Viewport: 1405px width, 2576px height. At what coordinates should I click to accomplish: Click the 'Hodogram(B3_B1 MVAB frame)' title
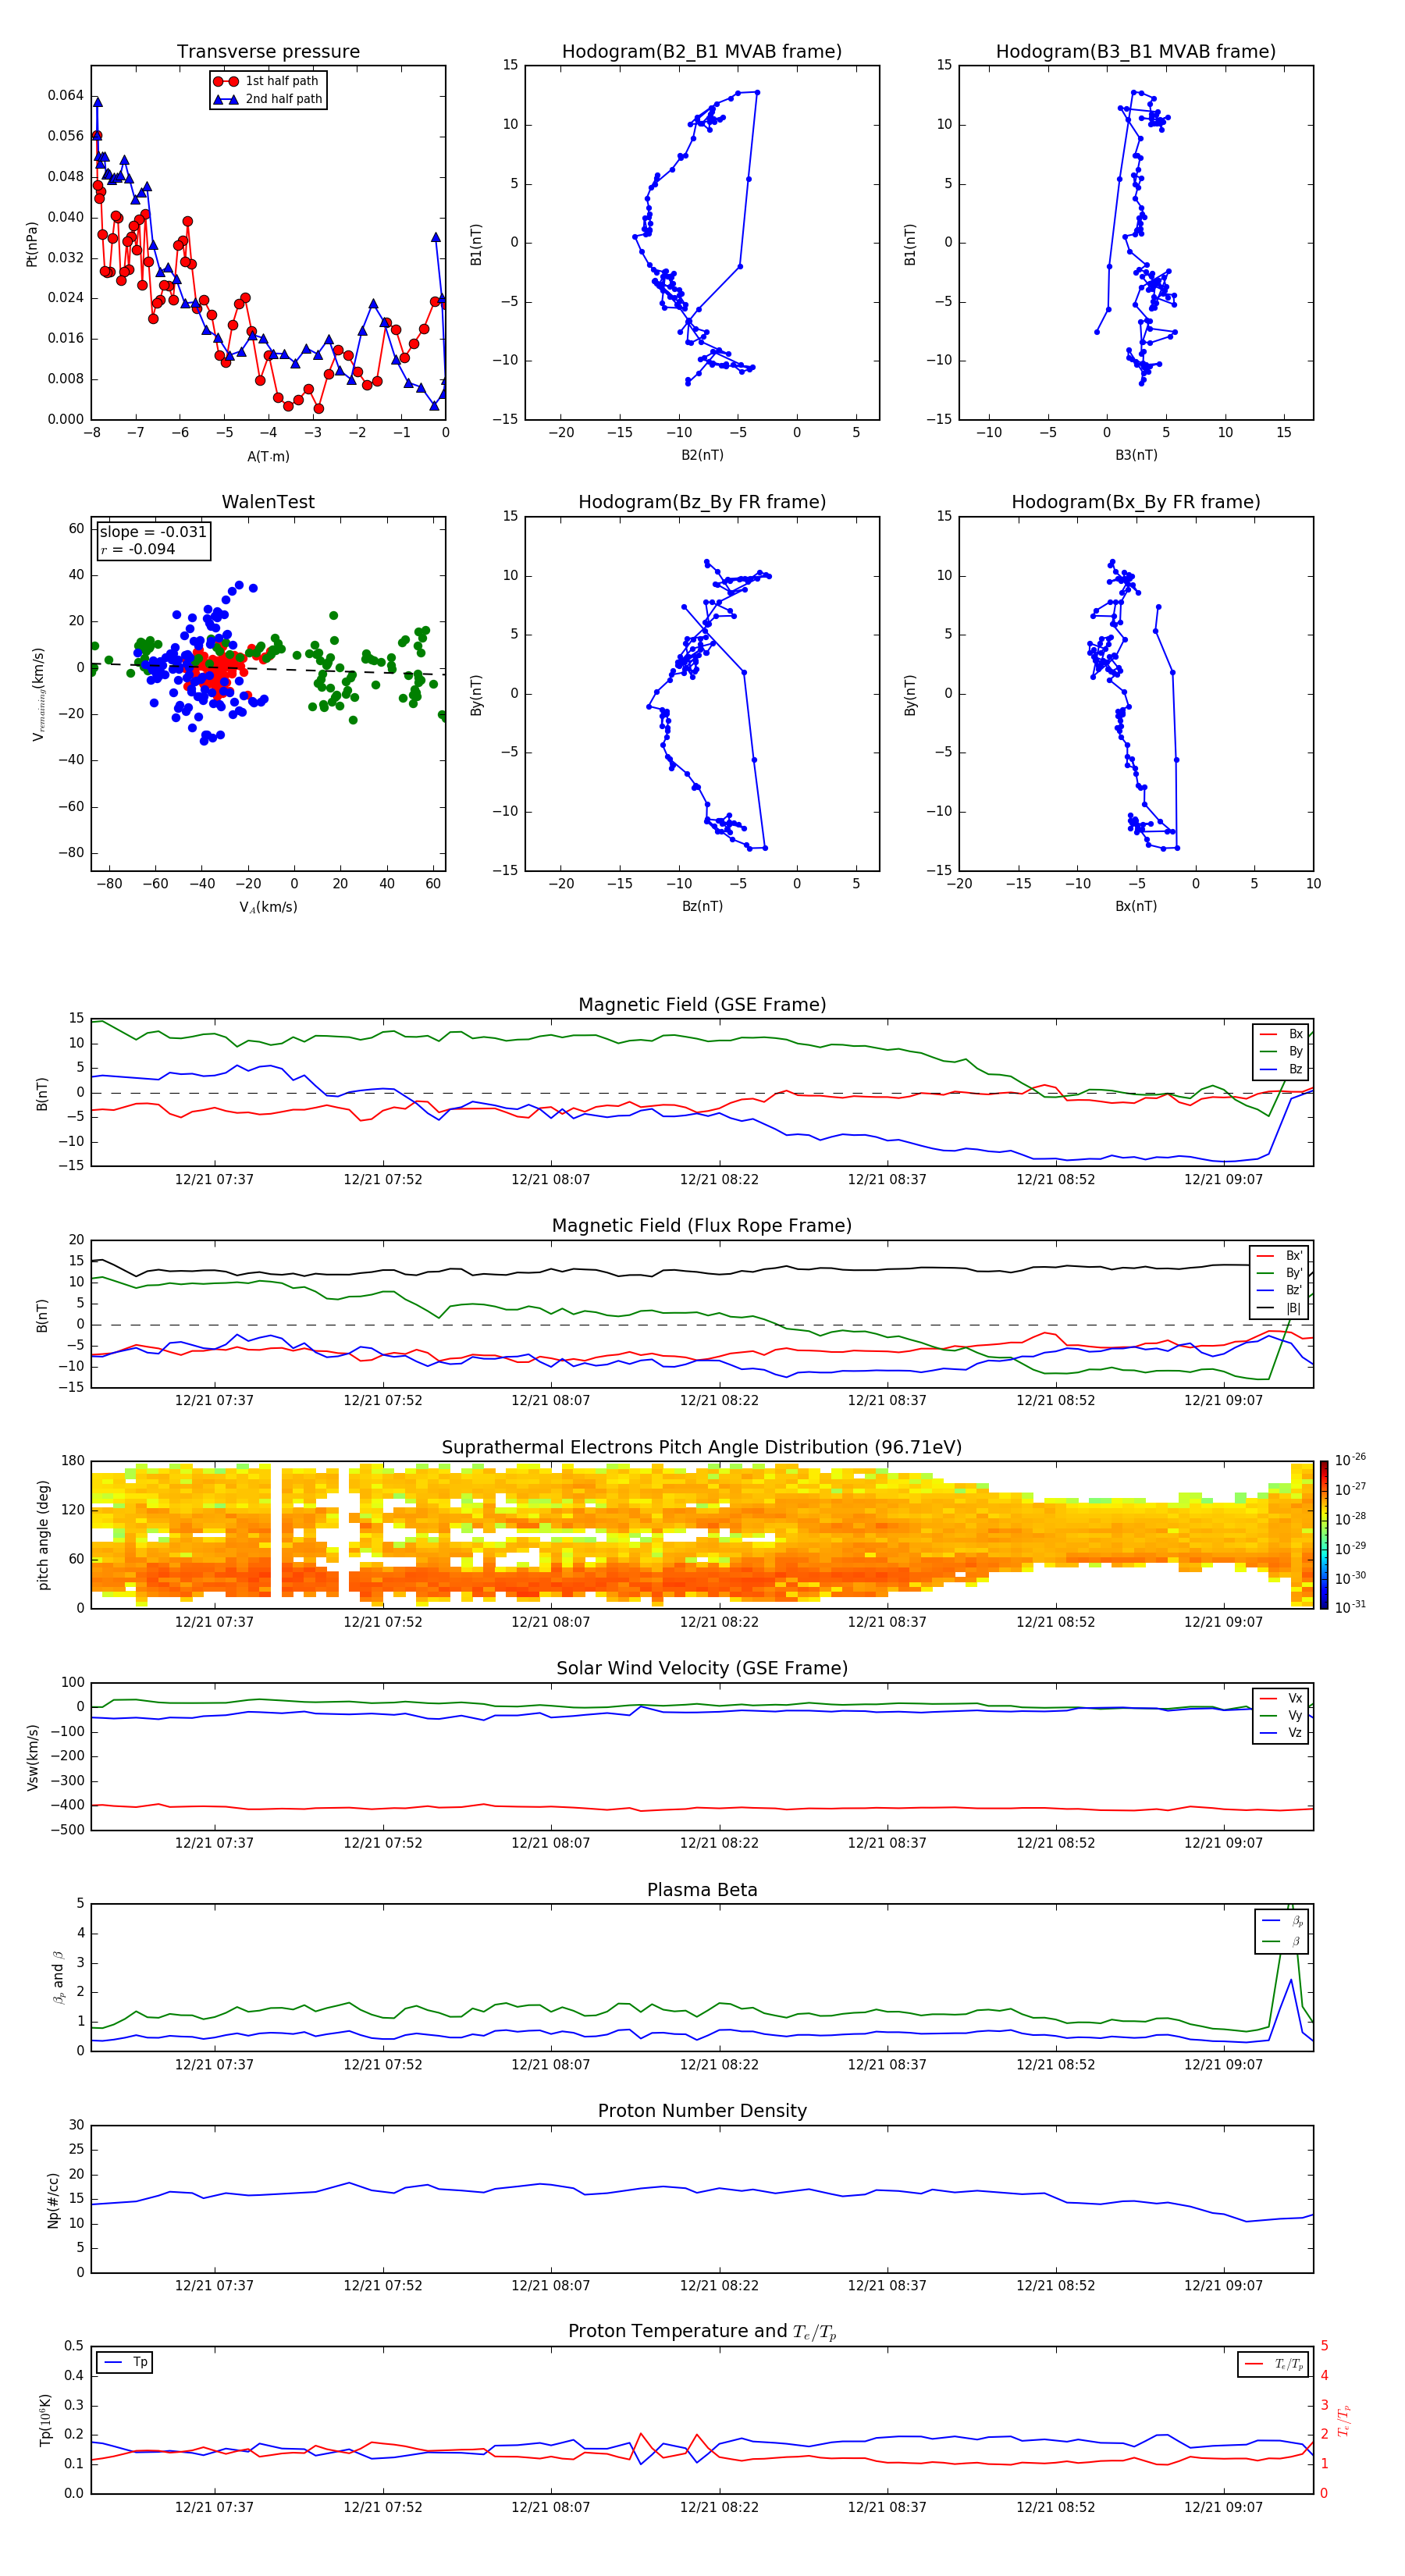[x=1136, y=52]
